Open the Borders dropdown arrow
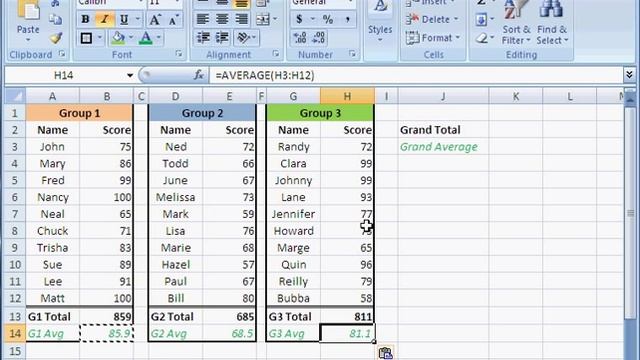This screenshot has width=640, height=360. pyautogui.click(x=100, y=38)
